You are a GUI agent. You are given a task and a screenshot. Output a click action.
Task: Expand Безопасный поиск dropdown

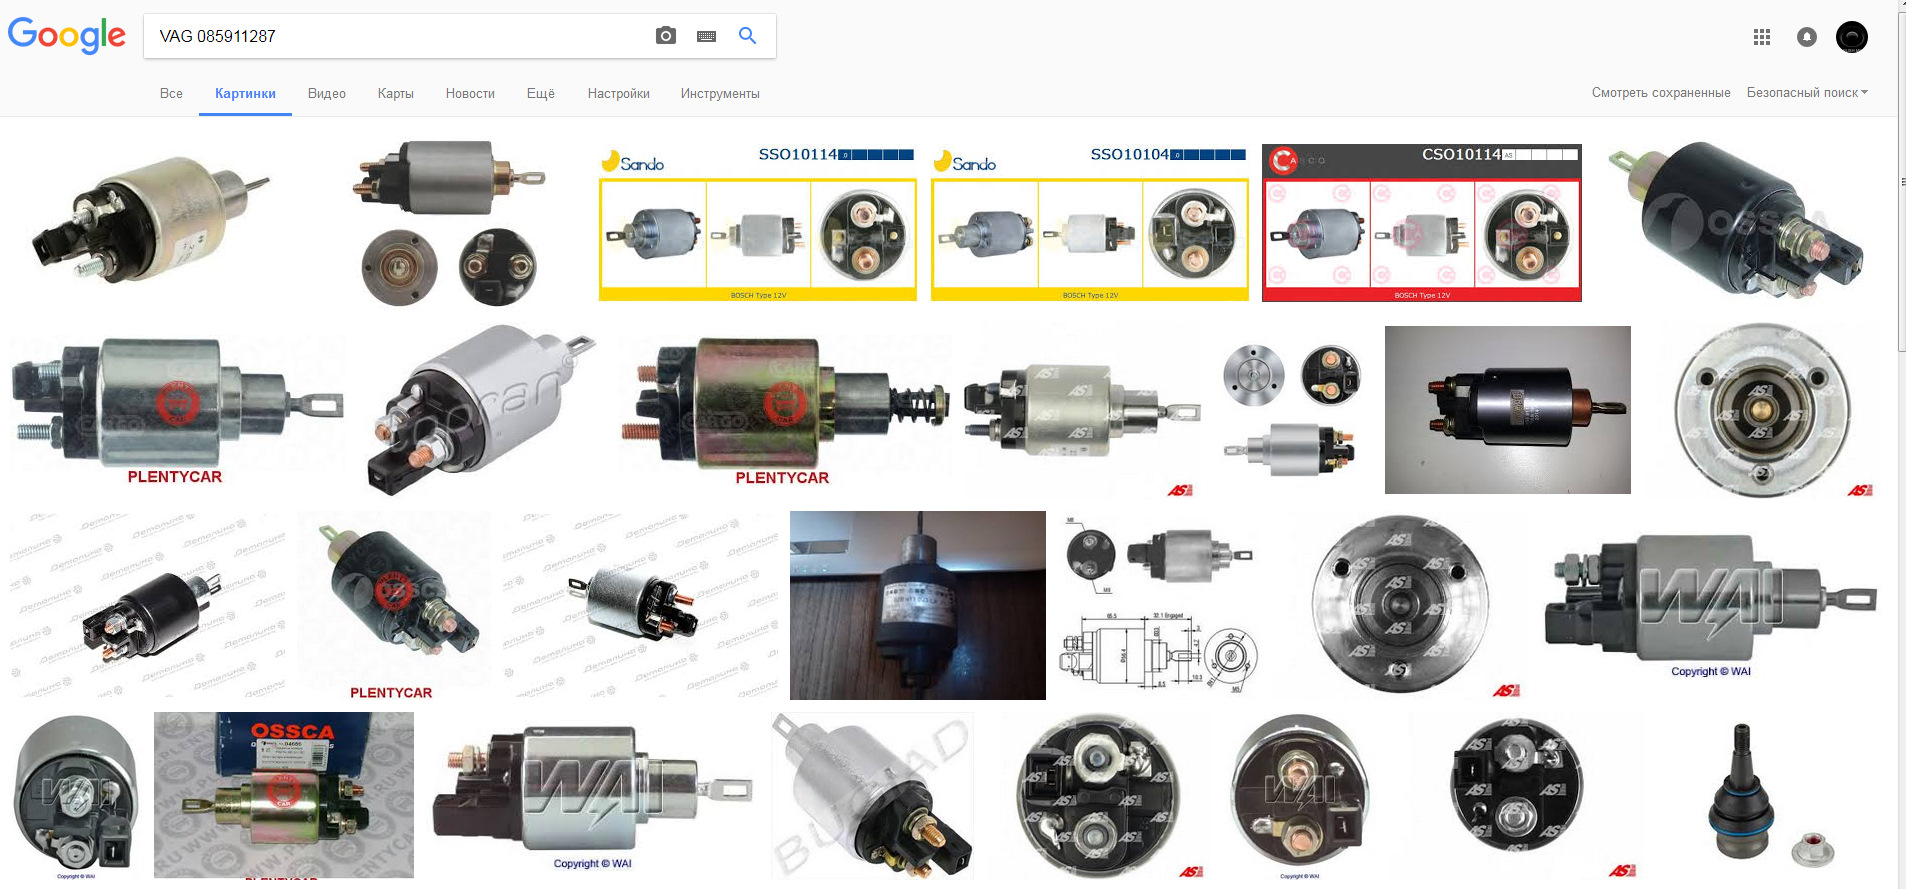(1807, 92)
